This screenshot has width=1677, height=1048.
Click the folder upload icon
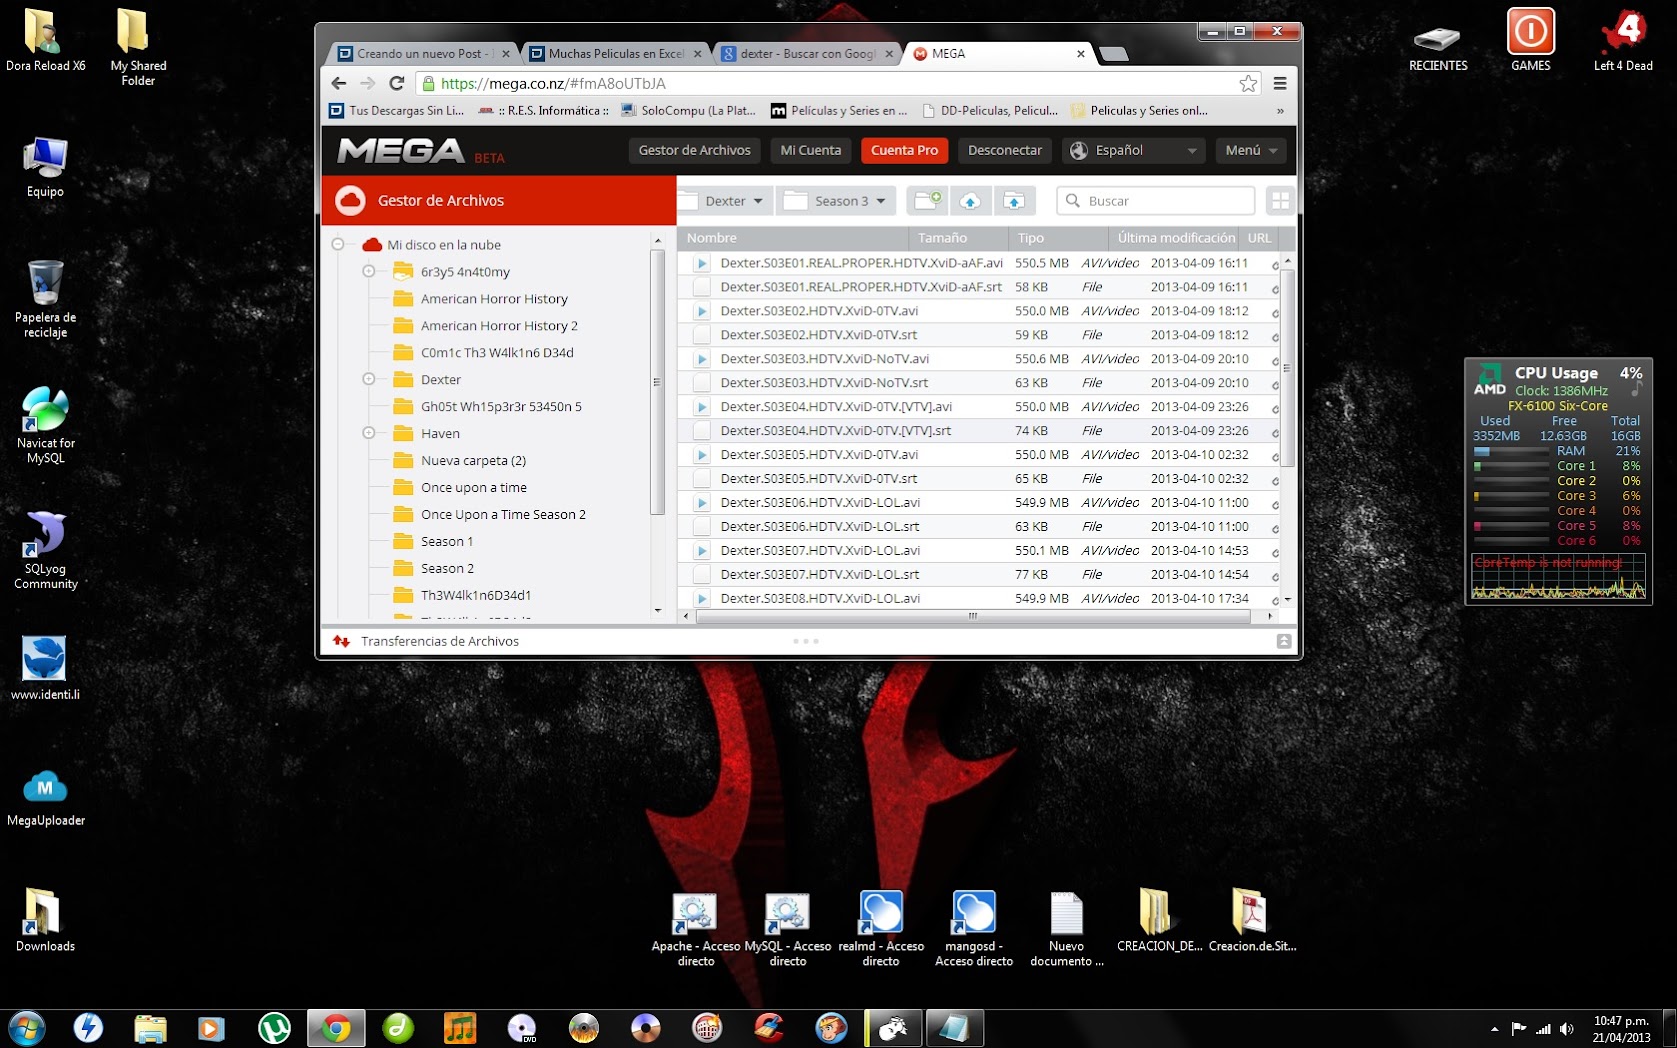coord(1013,201)
